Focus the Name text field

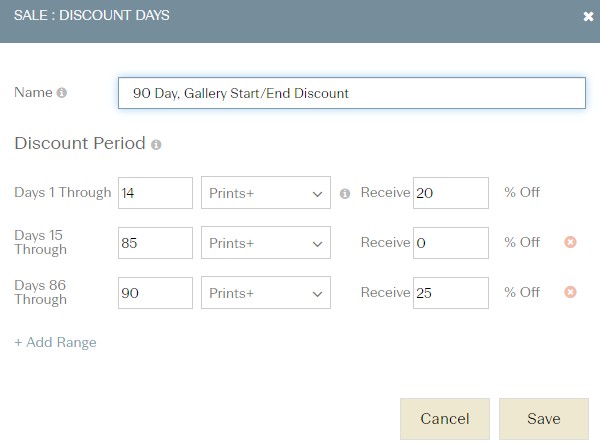point(352,93)
